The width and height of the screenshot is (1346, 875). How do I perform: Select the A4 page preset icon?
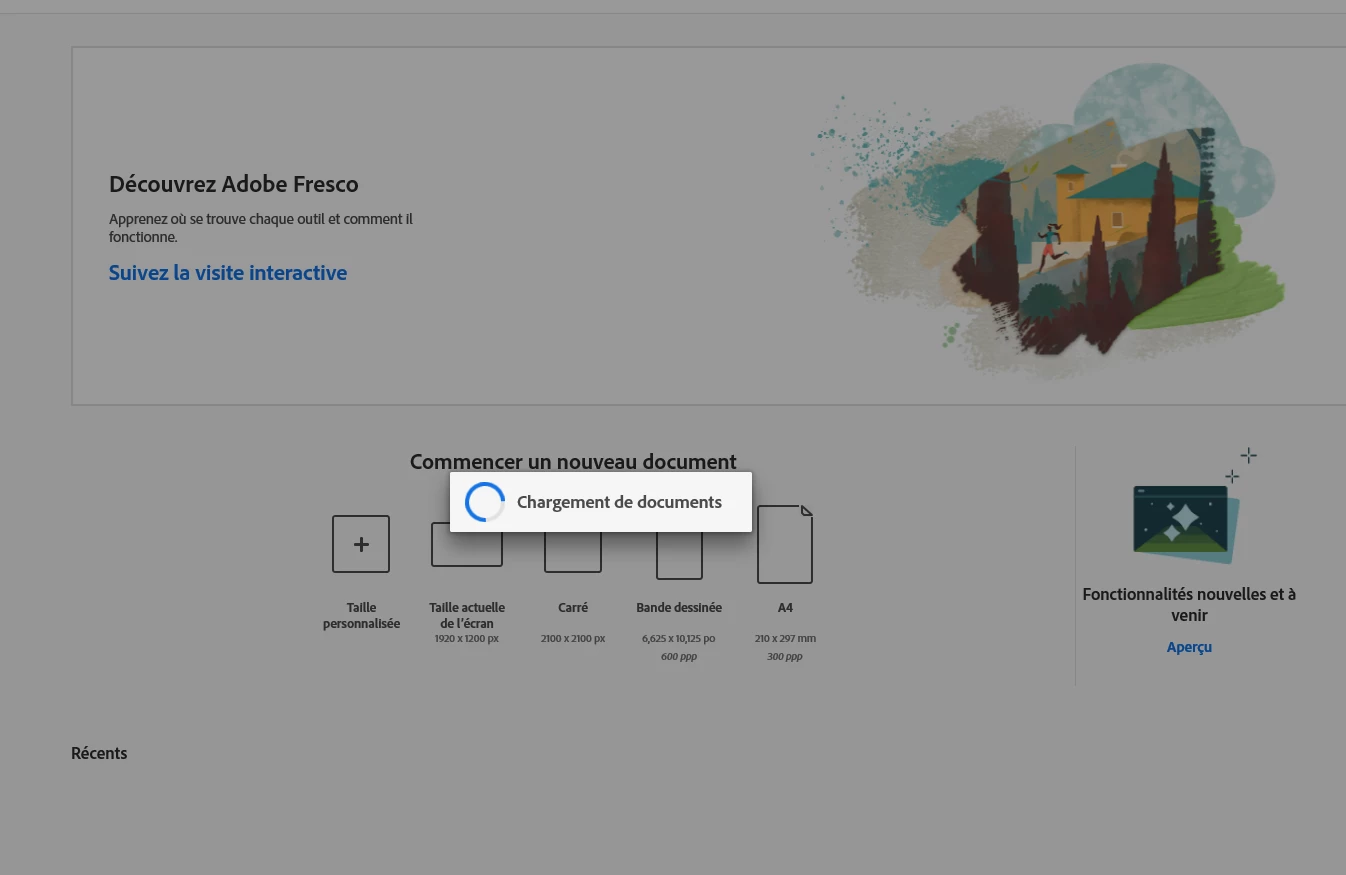[x=785, y=544]
